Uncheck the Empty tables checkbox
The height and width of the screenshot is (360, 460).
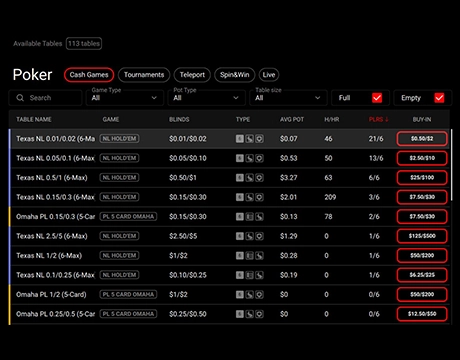coord(439,98)
